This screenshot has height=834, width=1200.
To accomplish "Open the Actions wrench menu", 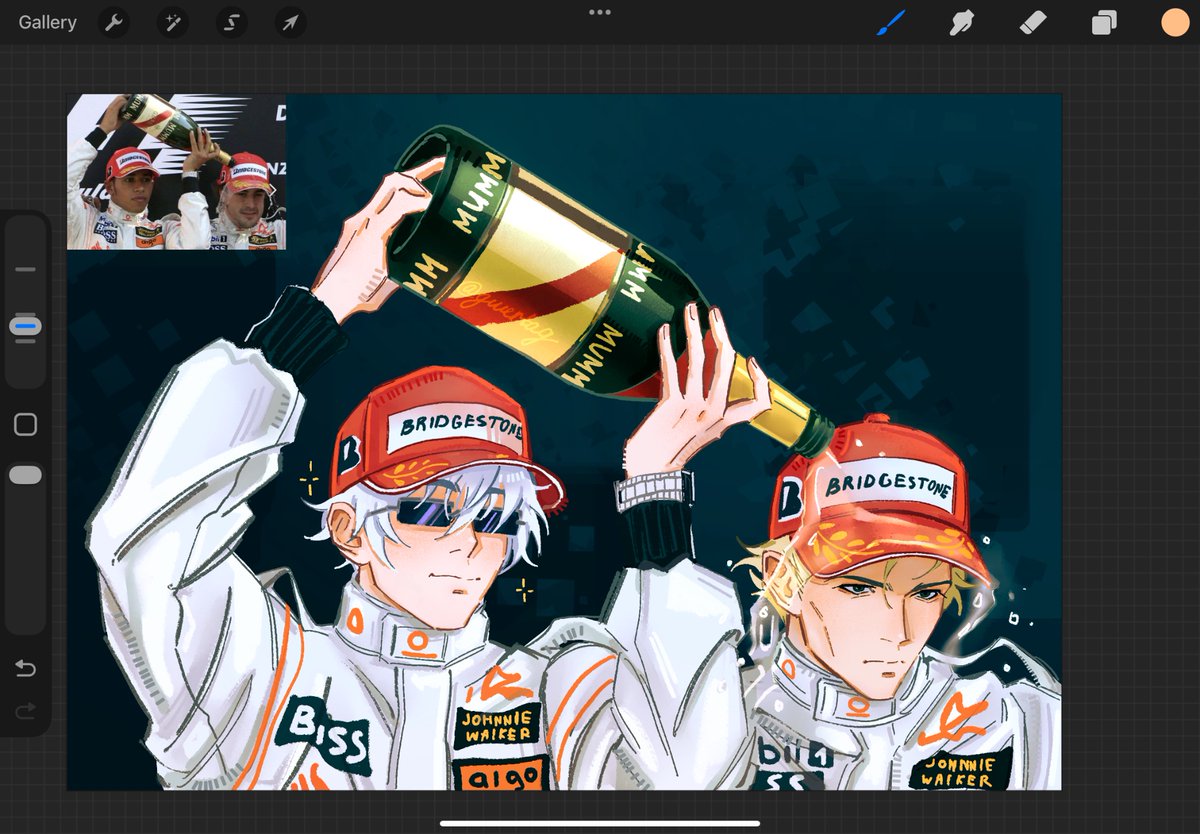I will [114, 23].
